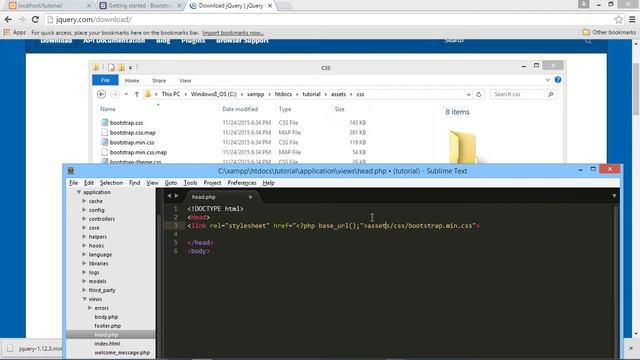The image size is (640, 360).
Task: Select bootstrap.css.map file row
Action: pos(233,133)
